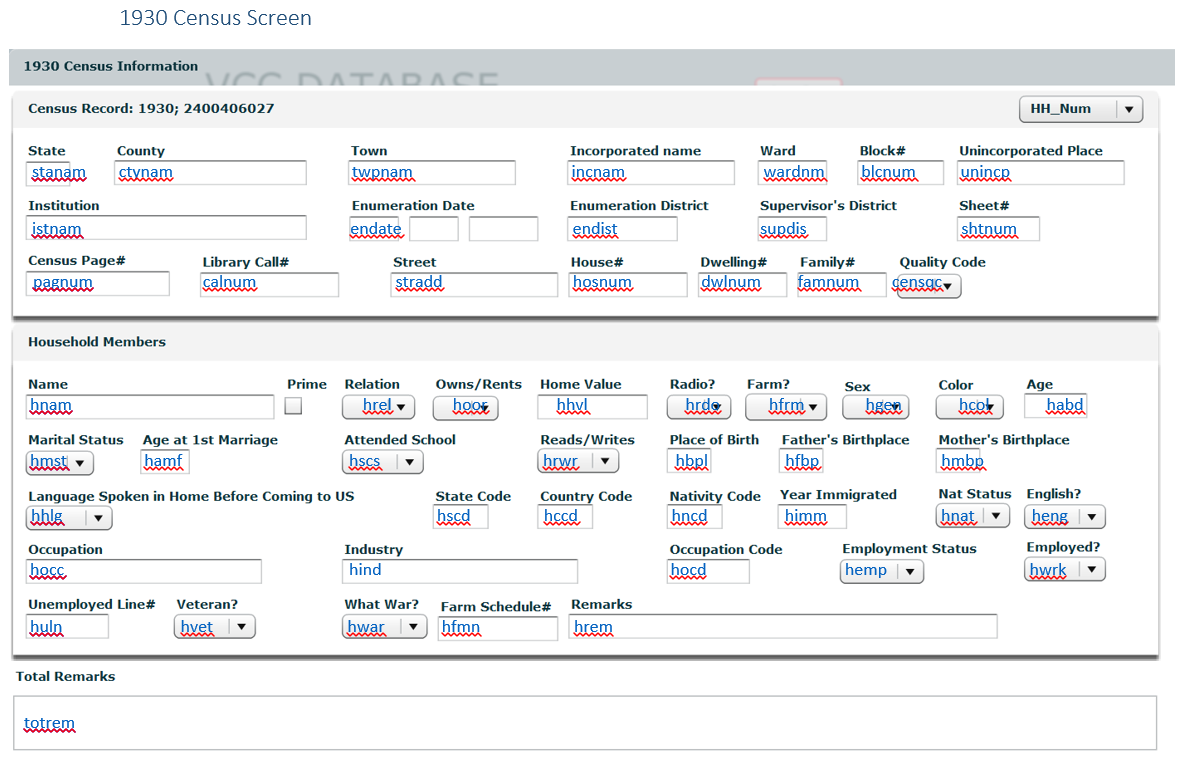Viewport: 1180px width, 780px height.
Task: Open the Owns/Rents dropdown
Action: tap(465, 407)
